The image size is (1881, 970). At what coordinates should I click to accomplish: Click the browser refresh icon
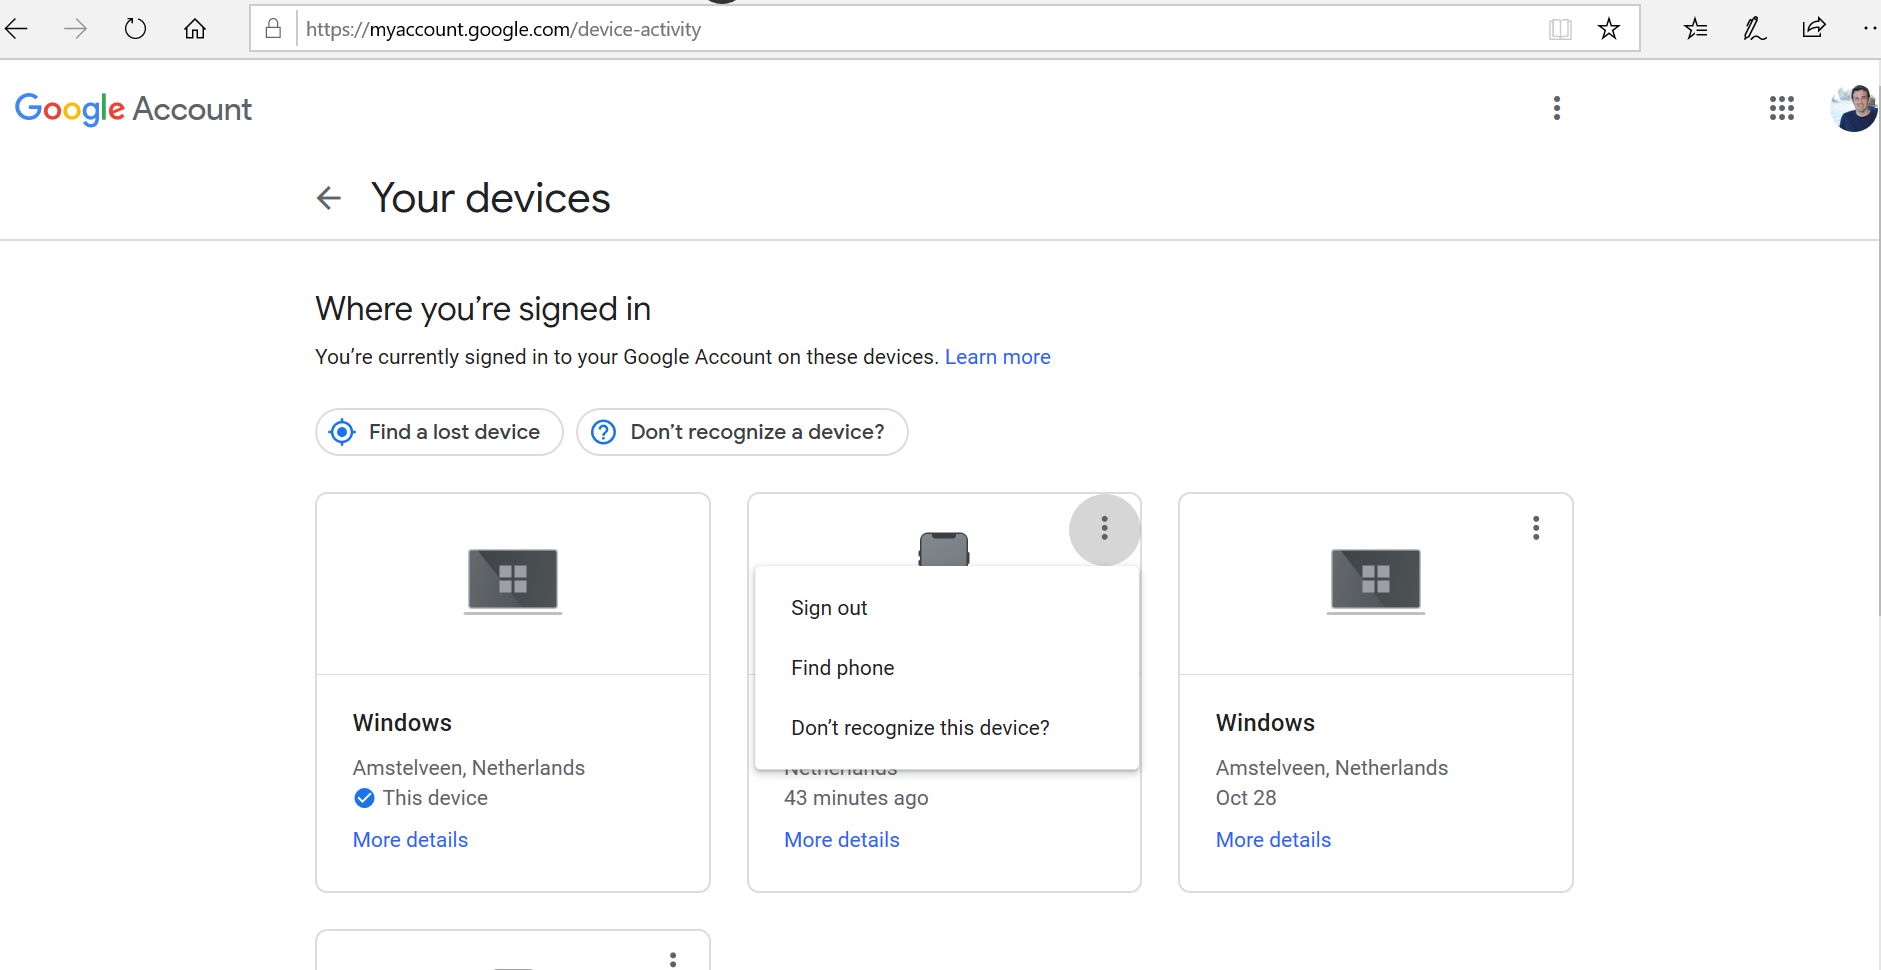pos(135,29)
